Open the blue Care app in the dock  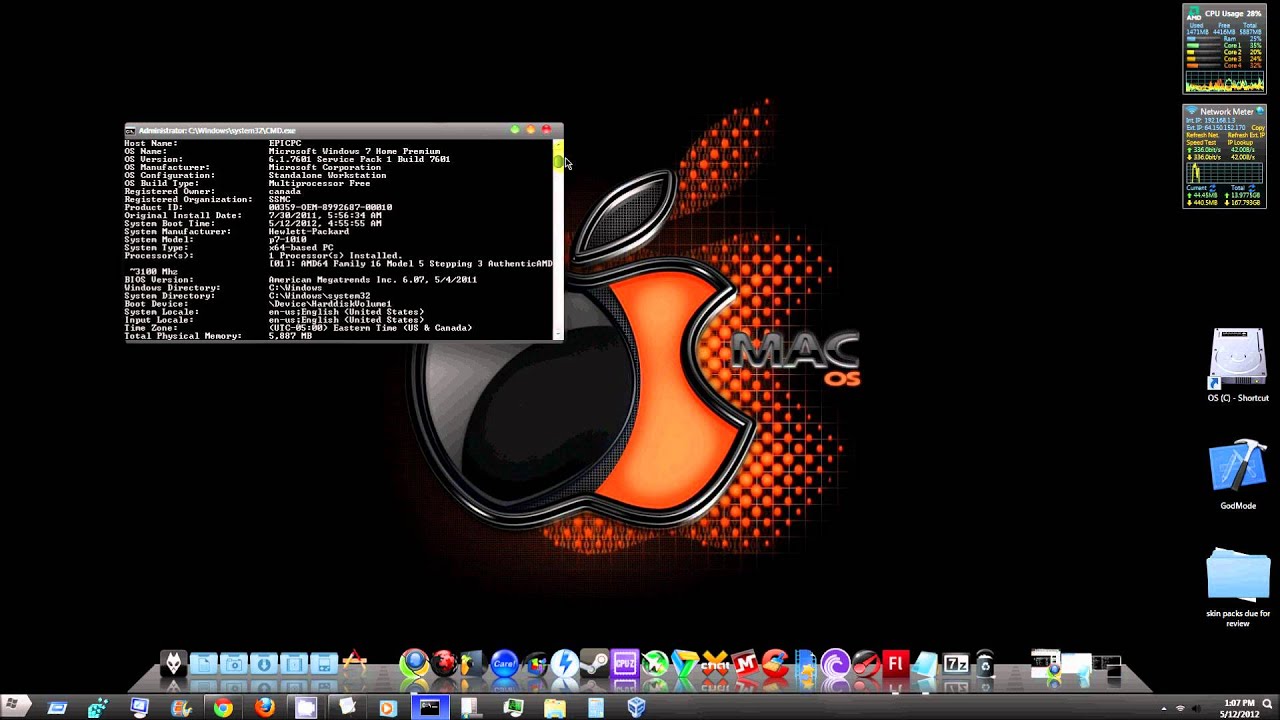(504, 663)
